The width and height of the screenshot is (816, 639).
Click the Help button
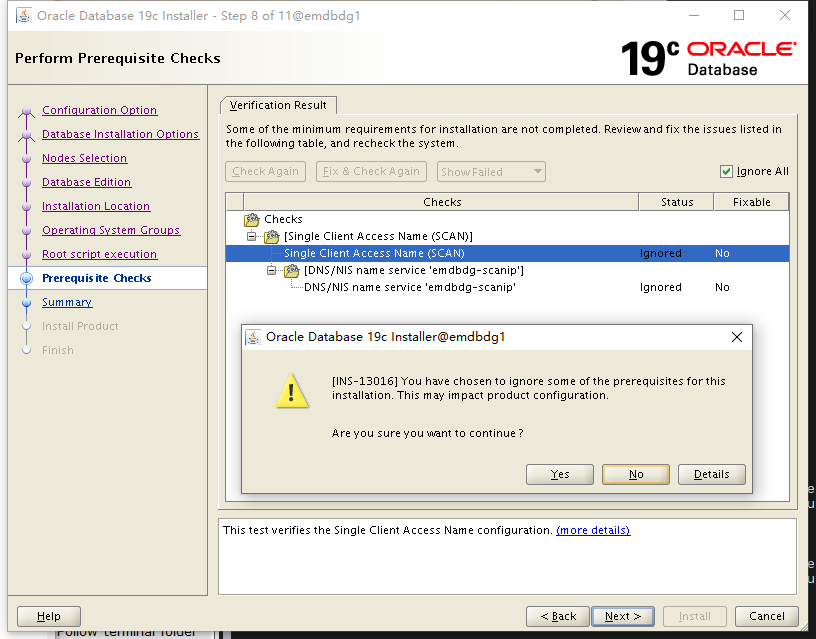click(x=49, y=616)
